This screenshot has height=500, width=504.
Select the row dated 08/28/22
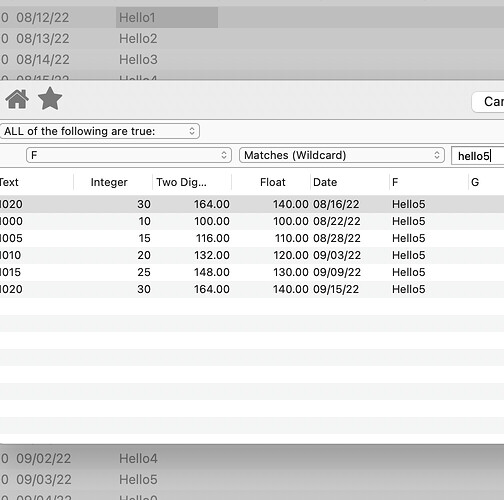point(252,238)
